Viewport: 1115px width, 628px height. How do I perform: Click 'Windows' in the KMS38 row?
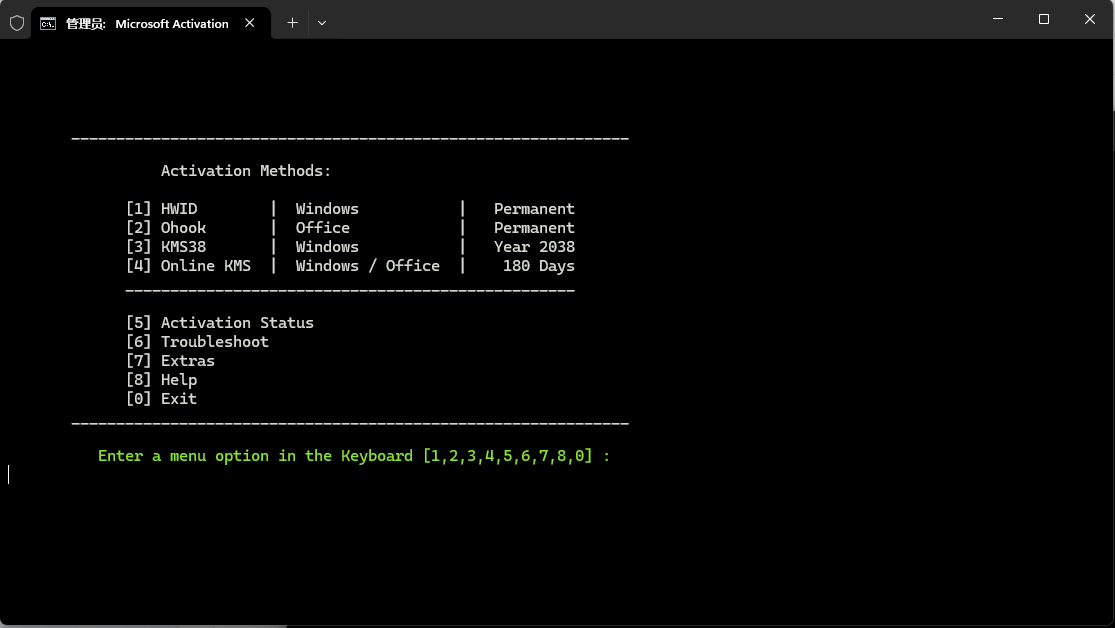[327, 247]
